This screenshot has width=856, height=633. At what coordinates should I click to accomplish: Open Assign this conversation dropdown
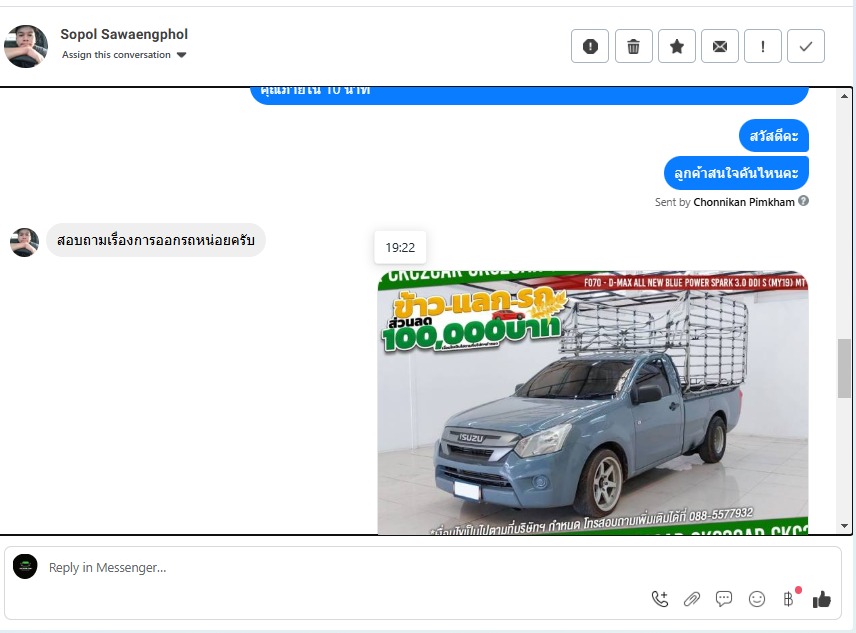coord(124,55)
